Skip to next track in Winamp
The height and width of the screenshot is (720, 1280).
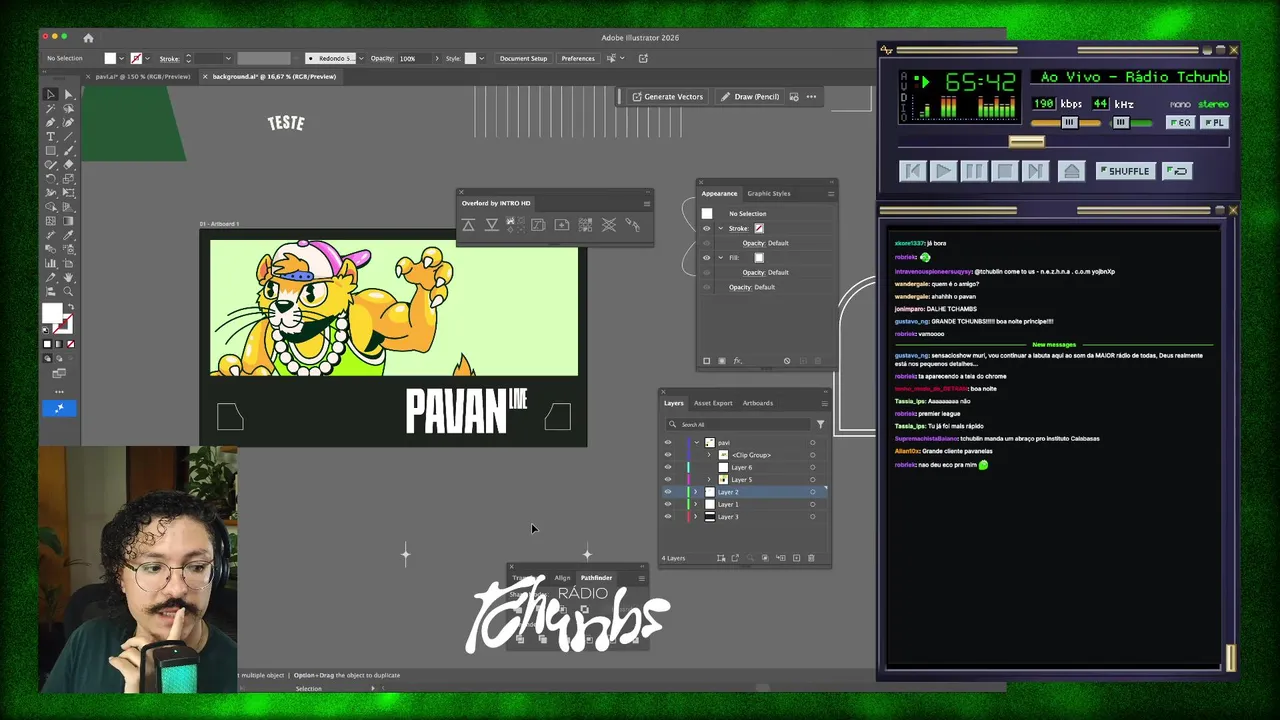tap(1035, 171)
